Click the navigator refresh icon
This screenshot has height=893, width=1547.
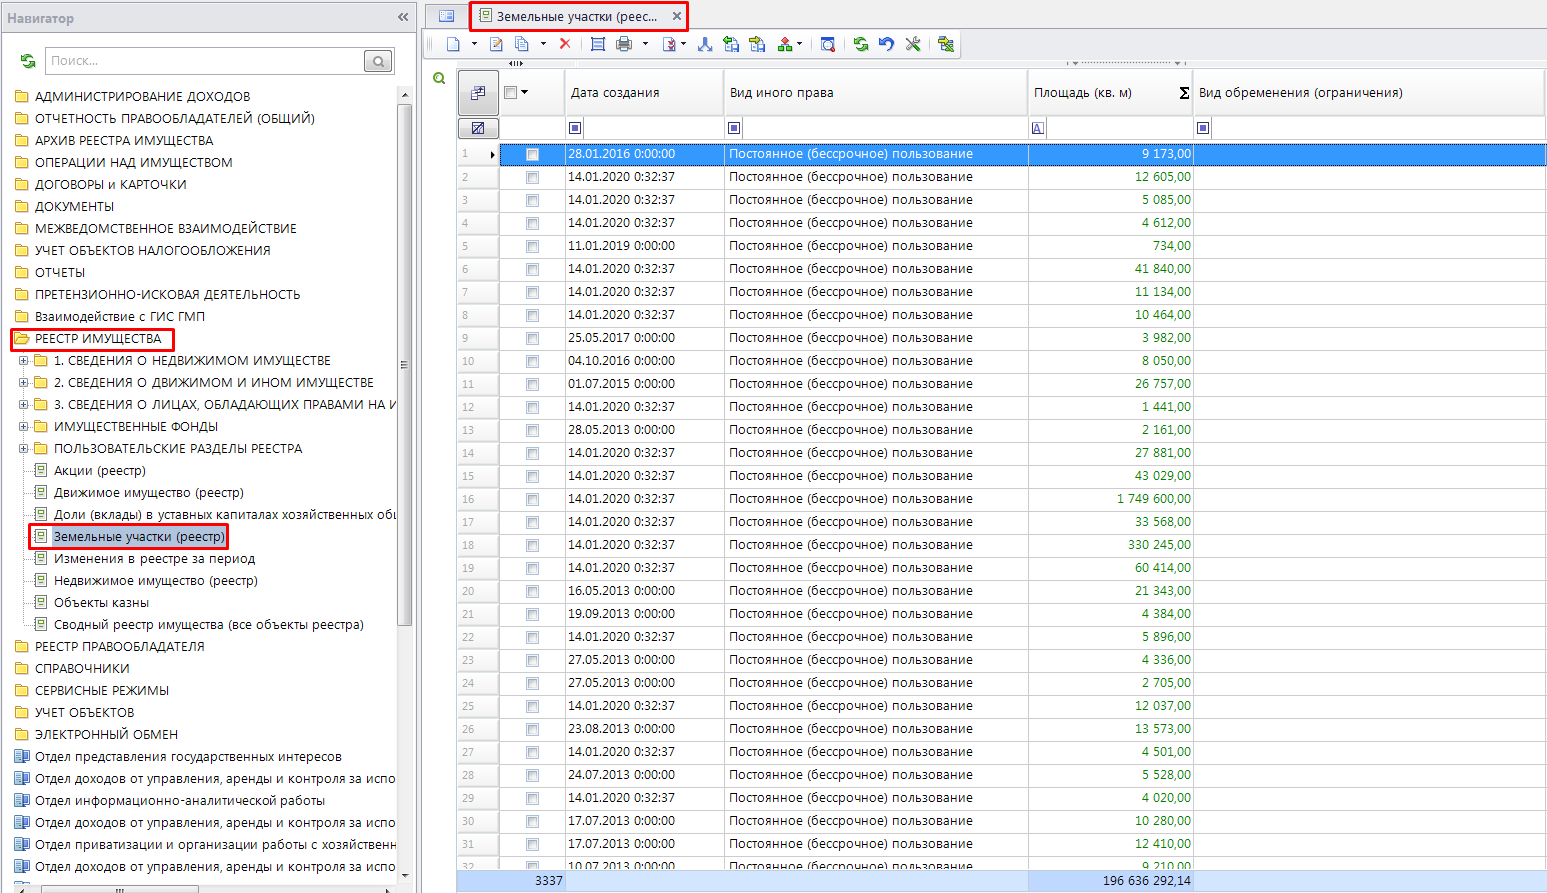click(28, 61)
